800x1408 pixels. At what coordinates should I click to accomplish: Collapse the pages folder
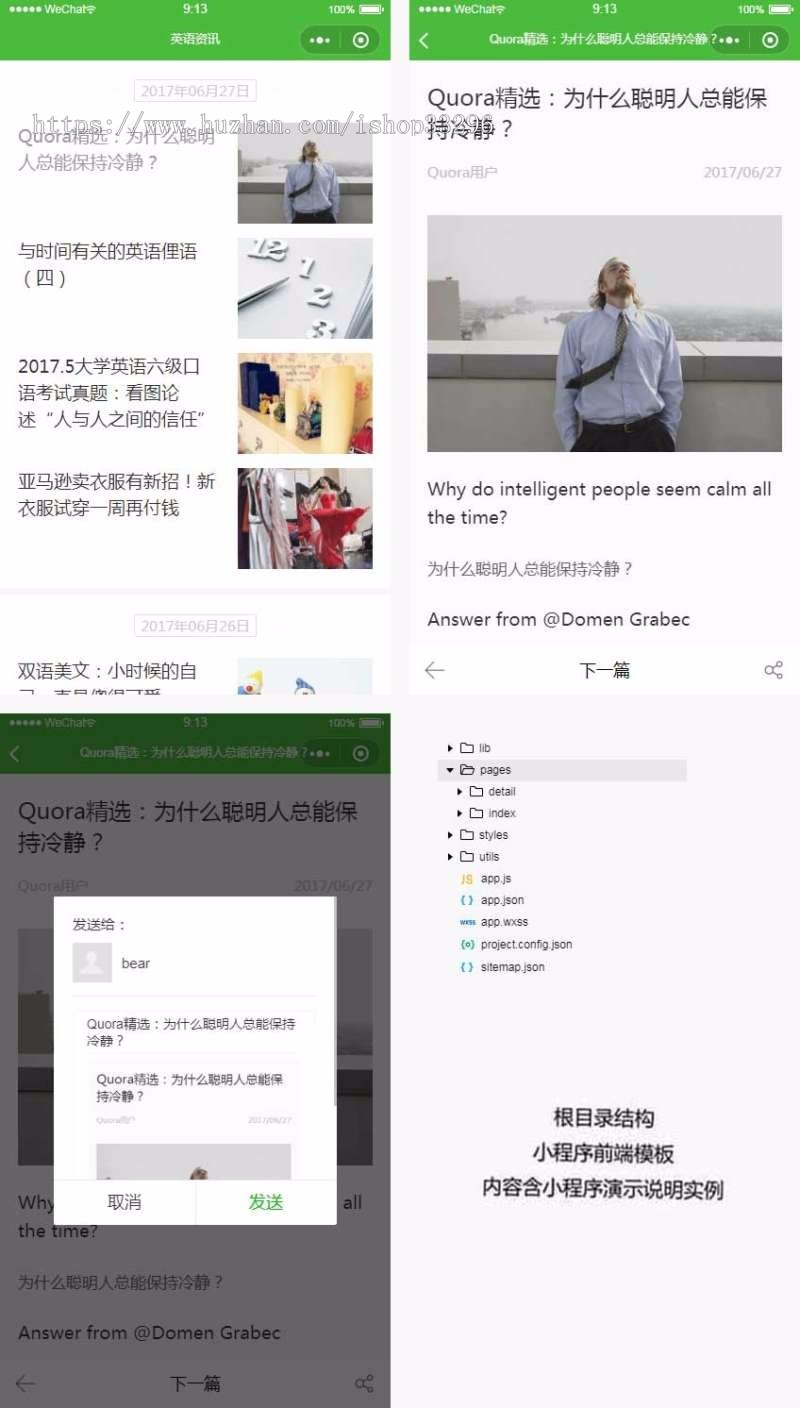pyautogui.click(x=449, y=769)
